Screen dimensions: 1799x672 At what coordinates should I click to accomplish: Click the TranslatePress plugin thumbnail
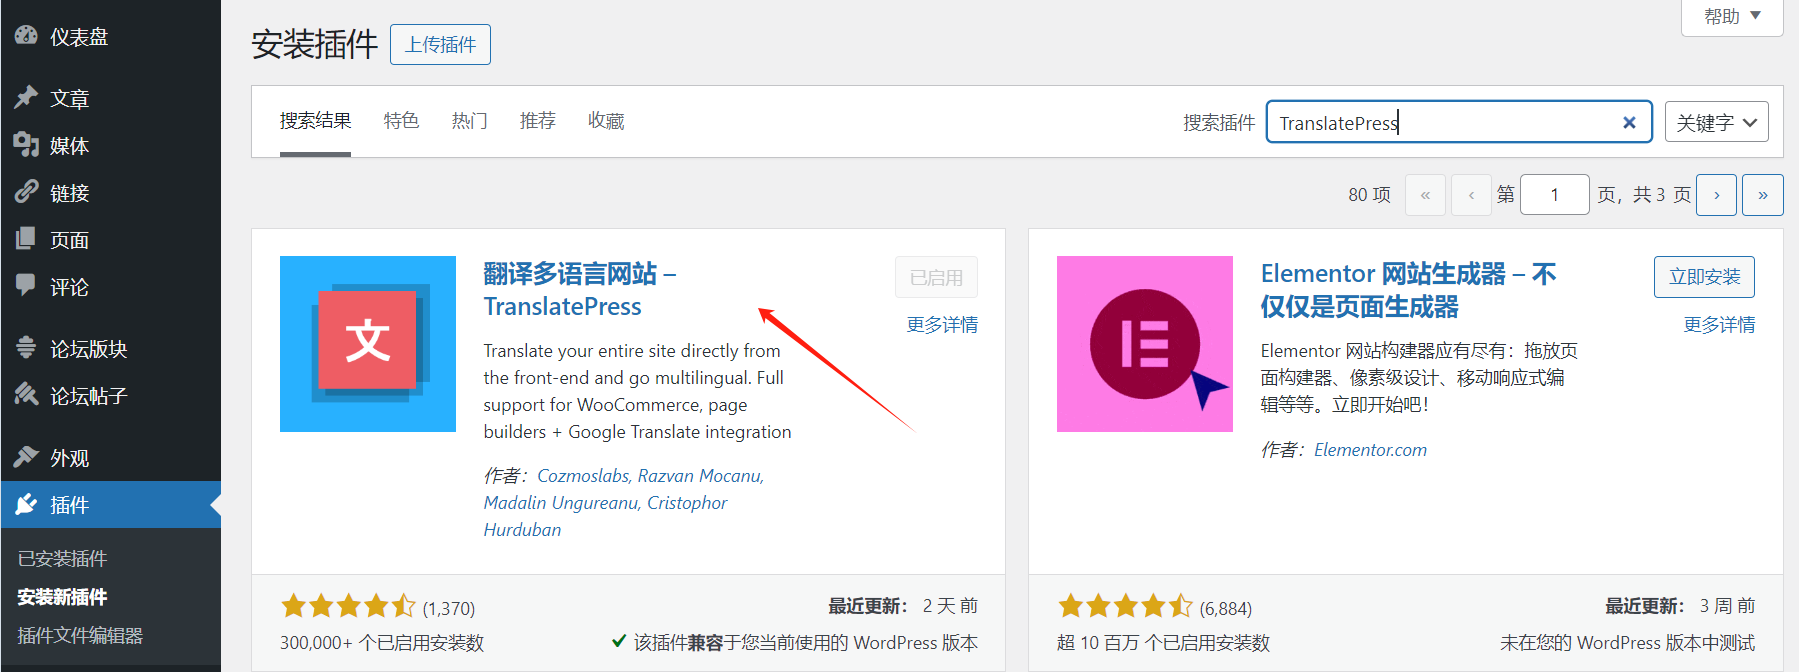(x=368, y=344)
